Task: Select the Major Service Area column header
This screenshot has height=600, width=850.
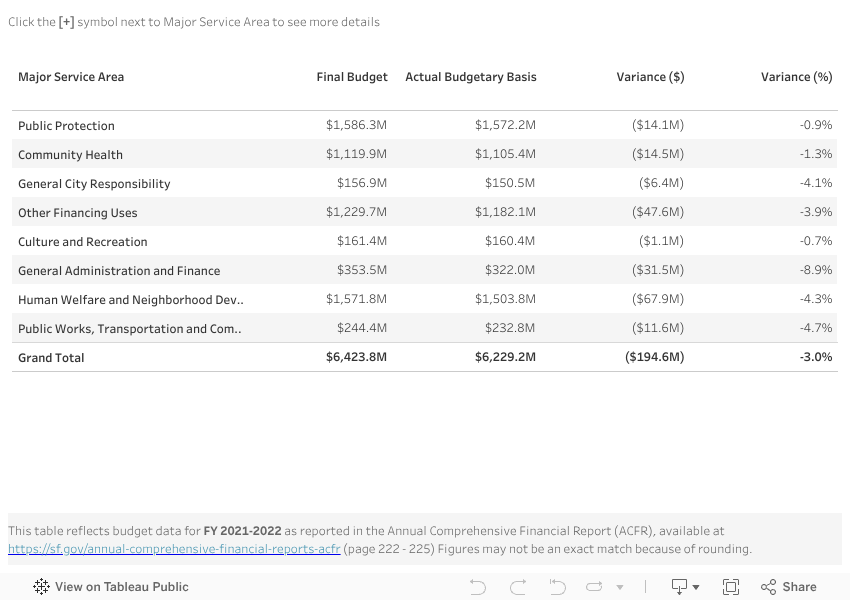Action: 71,77
